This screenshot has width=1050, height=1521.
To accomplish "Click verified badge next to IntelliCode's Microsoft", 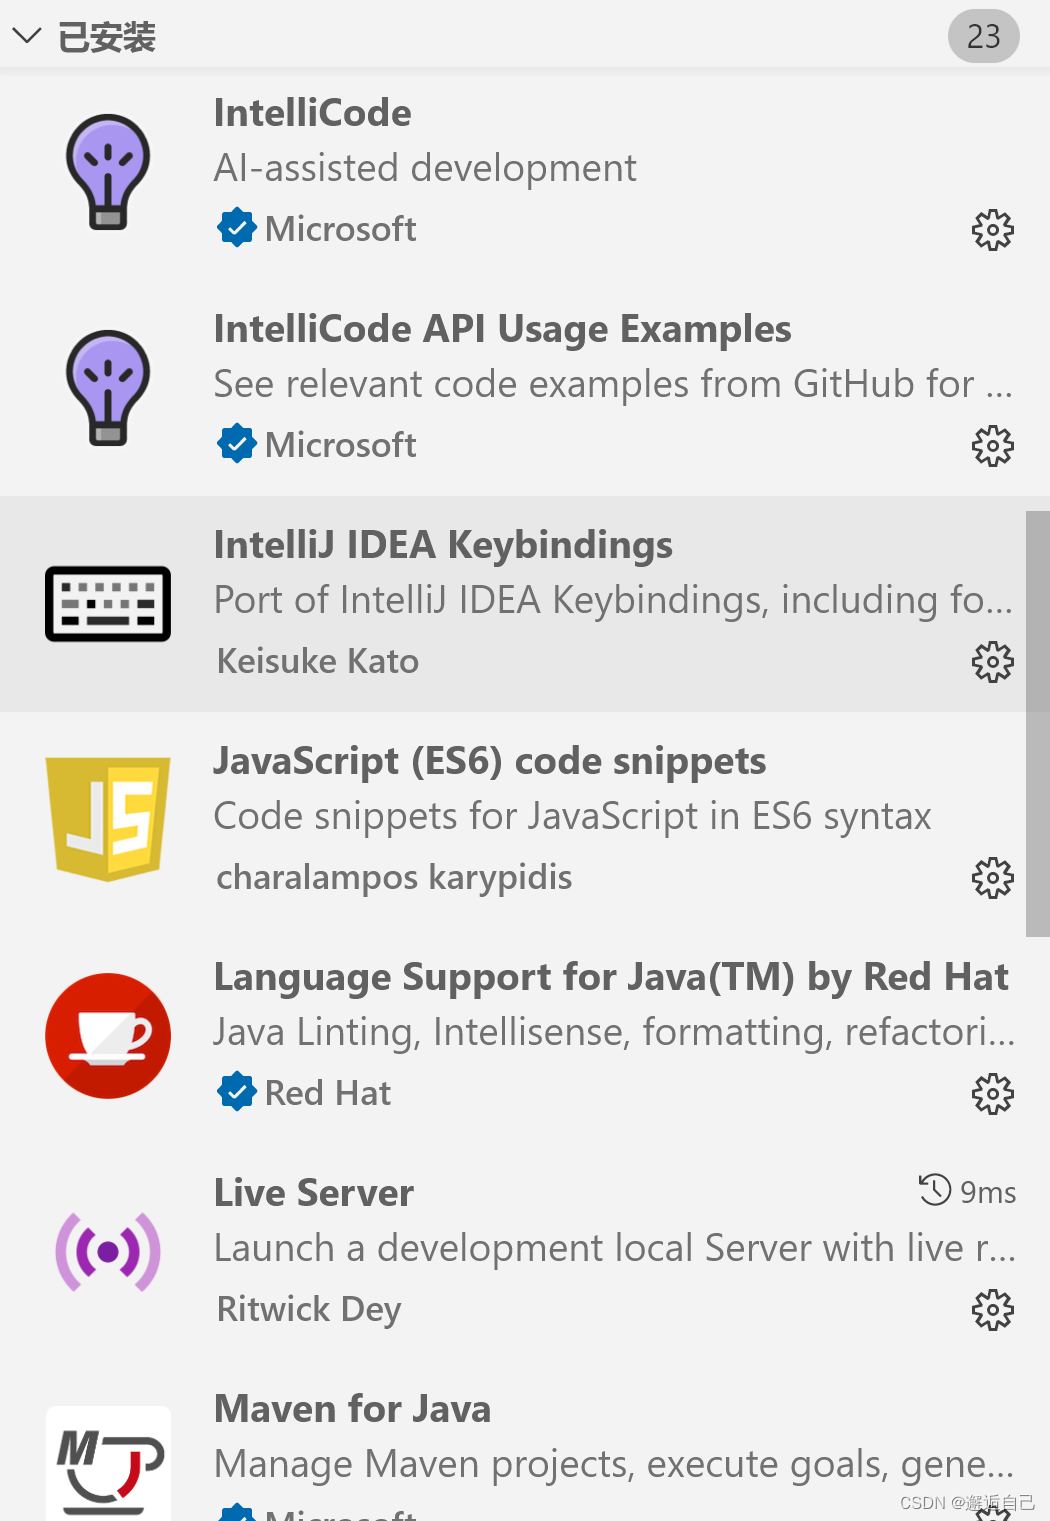I will [236, 228].
